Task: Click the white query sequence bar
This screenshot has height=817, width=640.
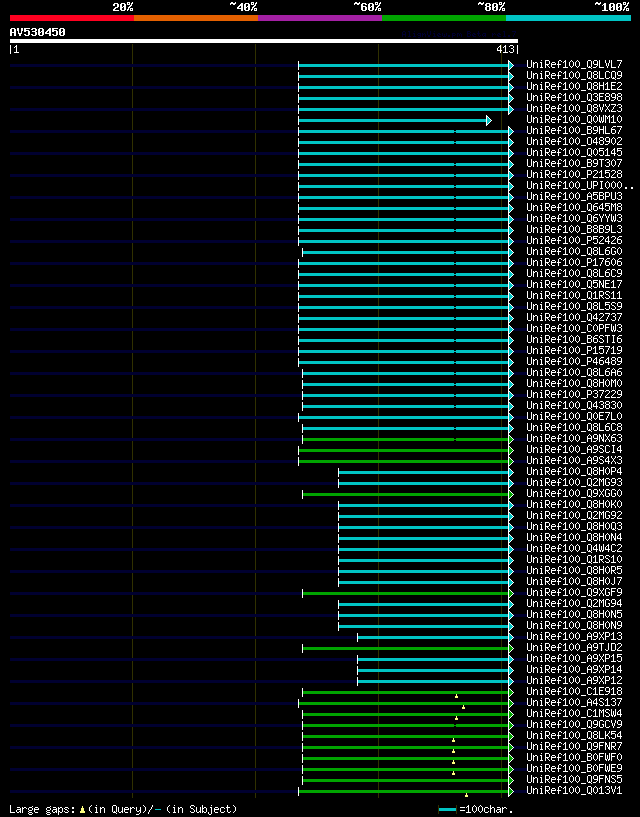Action: [x=264, y=41]
